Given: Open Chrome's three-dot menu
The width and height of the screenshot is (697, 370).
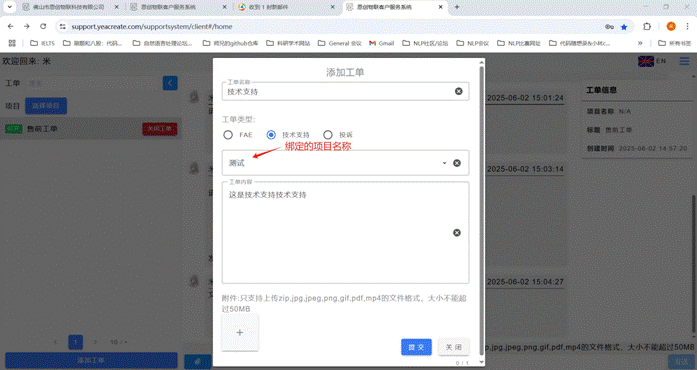Looking at the screenshot, I should point(687,27).
